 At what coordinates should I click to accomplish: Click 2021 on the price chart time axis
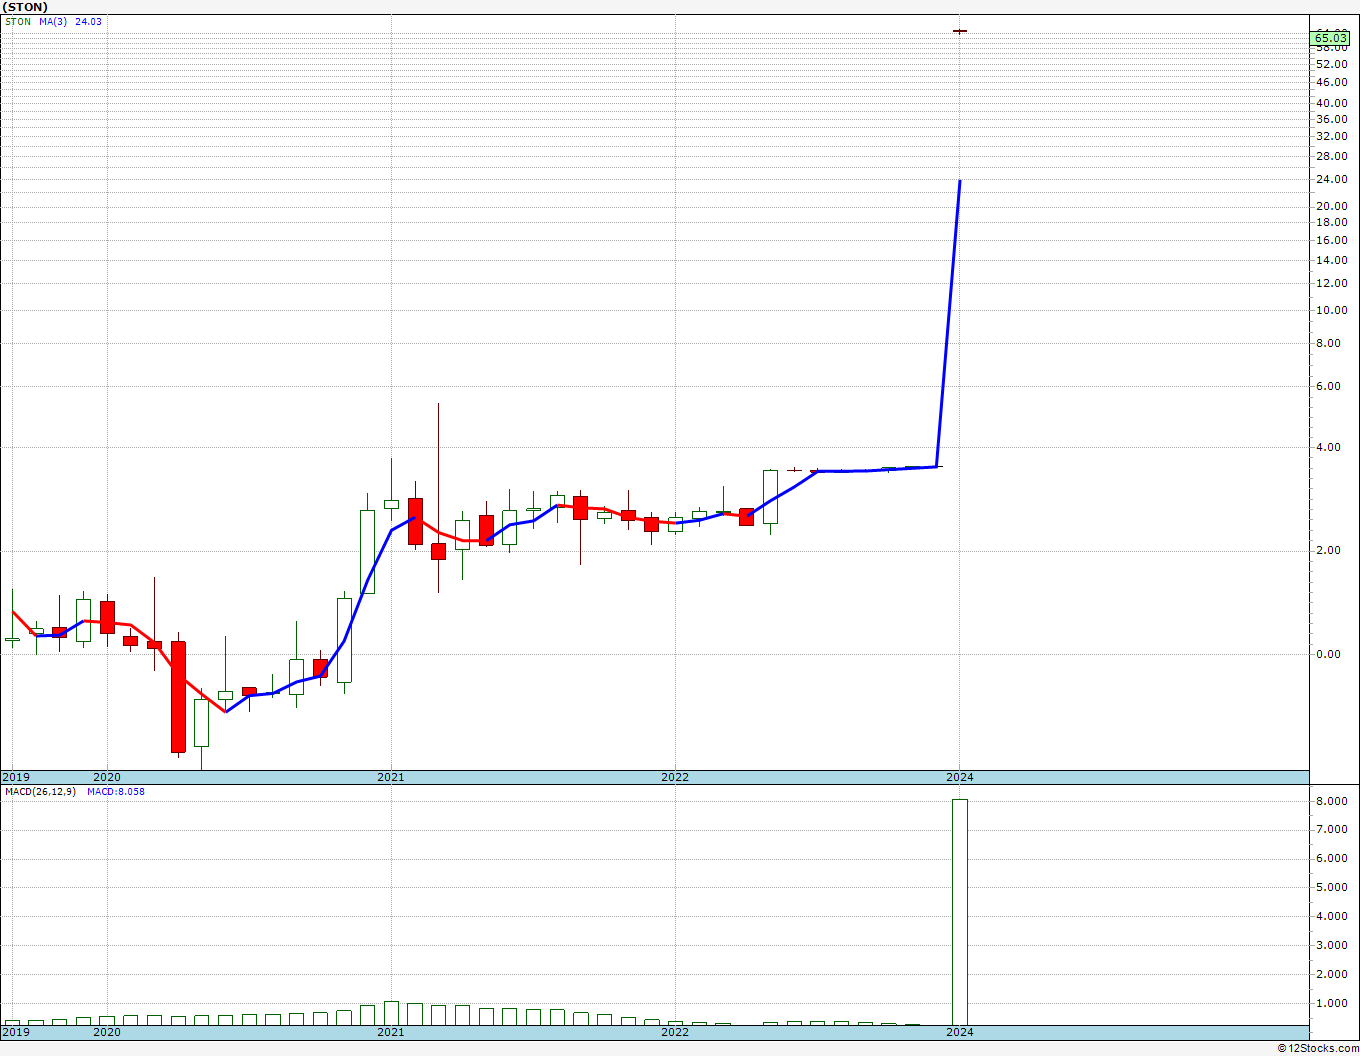(391, 777)
